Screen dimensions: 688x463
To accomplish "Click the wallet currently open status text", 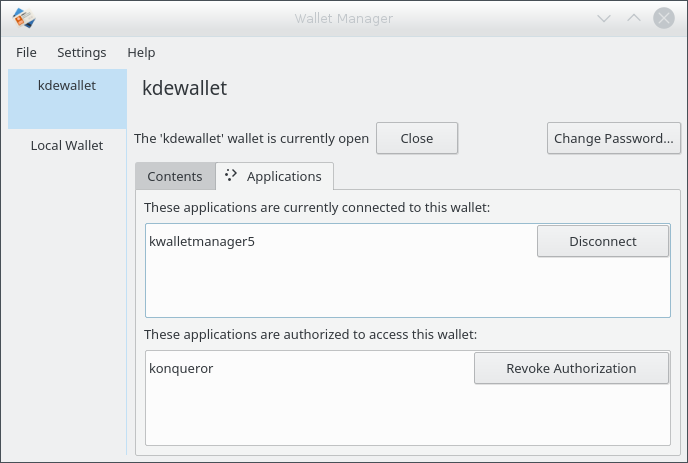I will point(251,139).
